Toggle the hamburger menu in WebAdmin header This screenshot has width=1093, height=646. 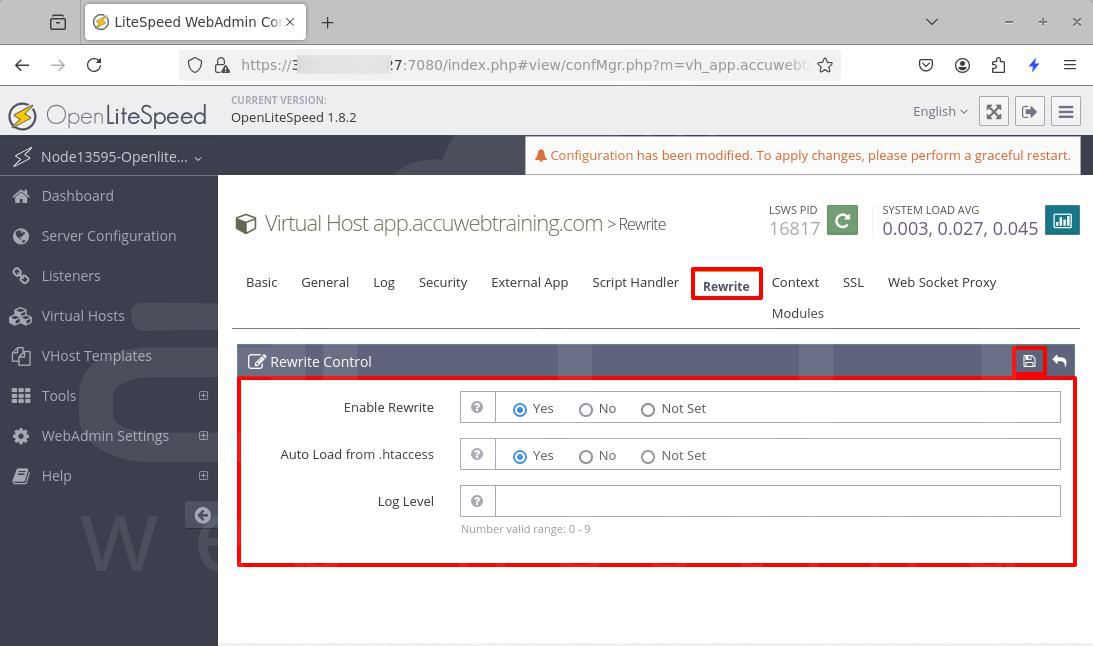1066,111
